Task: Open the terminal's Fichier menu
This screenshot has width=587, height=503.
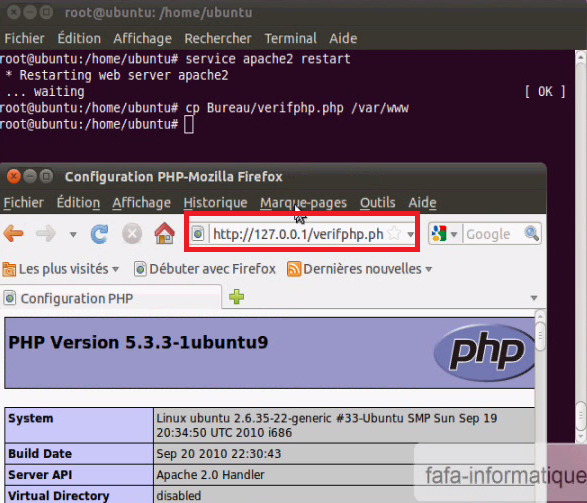Action: pyautogui.click(x=24, y=39)
